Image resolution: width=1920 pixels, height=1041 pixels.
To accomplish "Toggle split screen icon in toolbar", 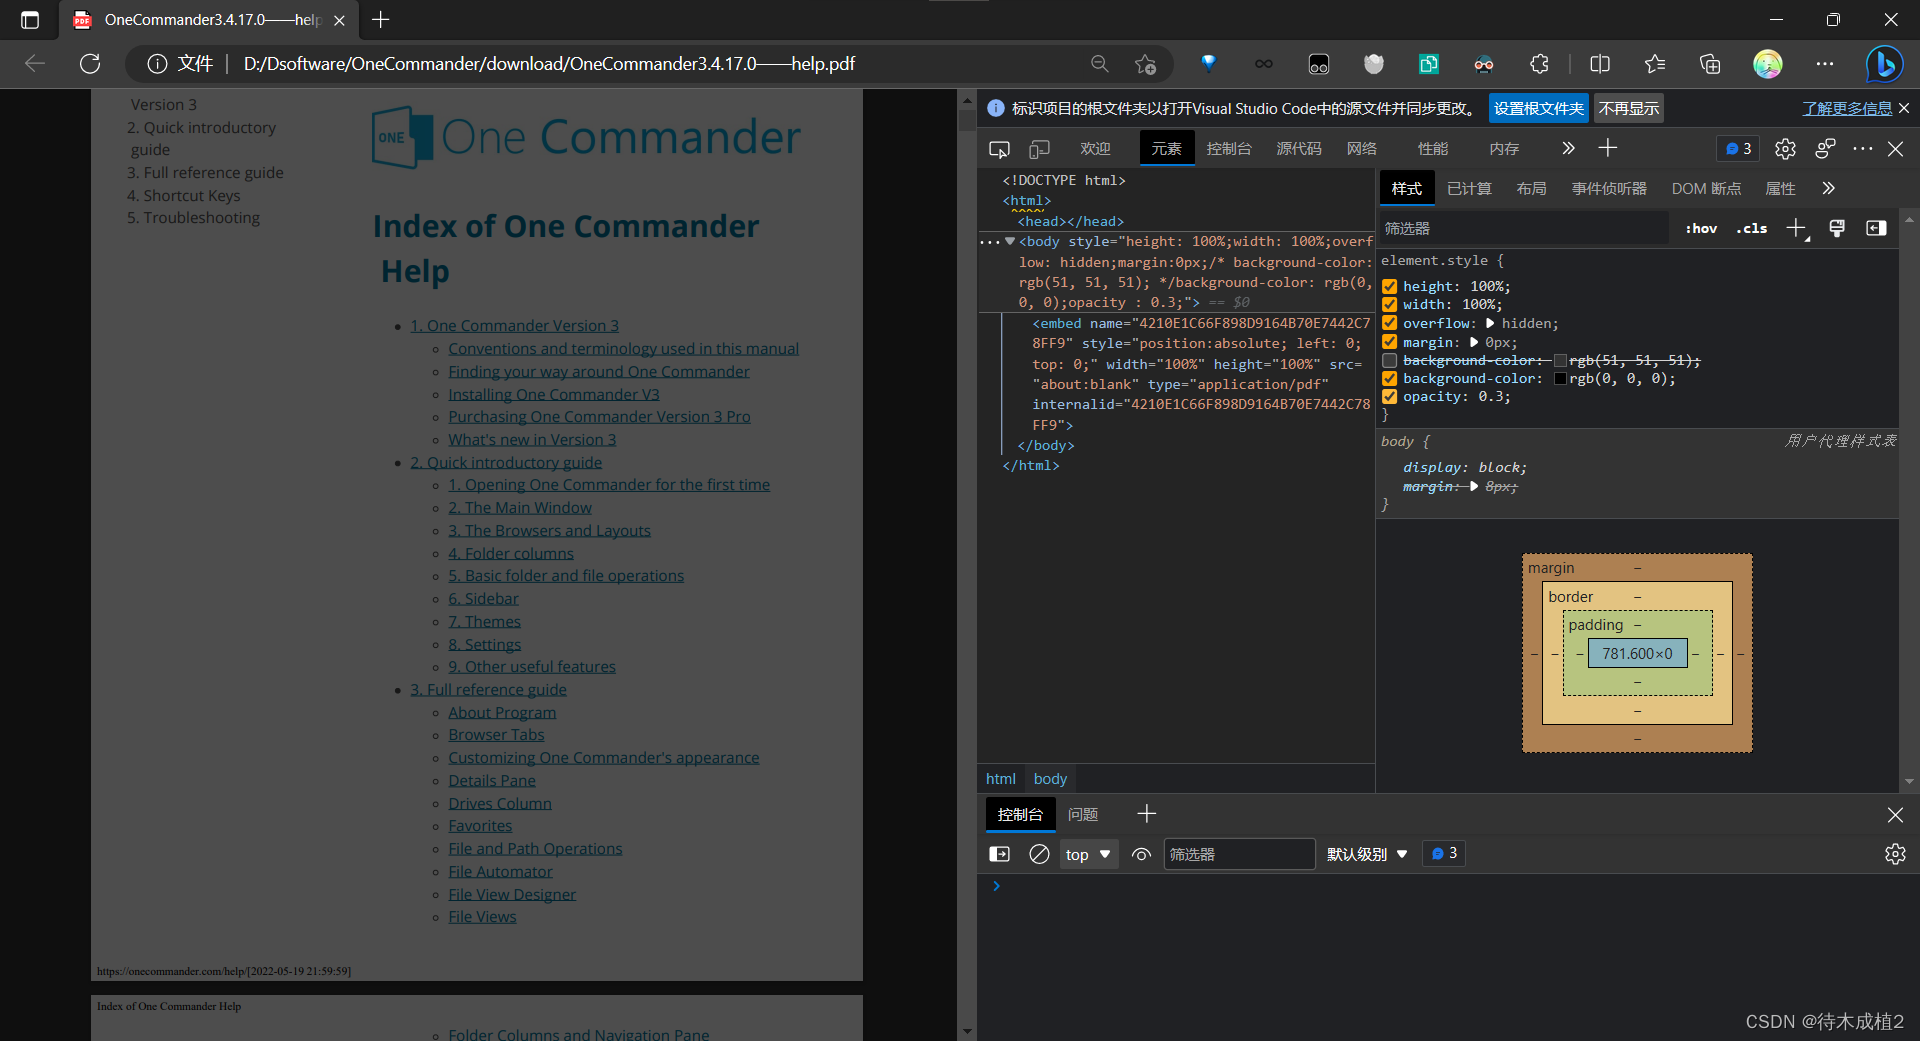I will [1600, 64].
